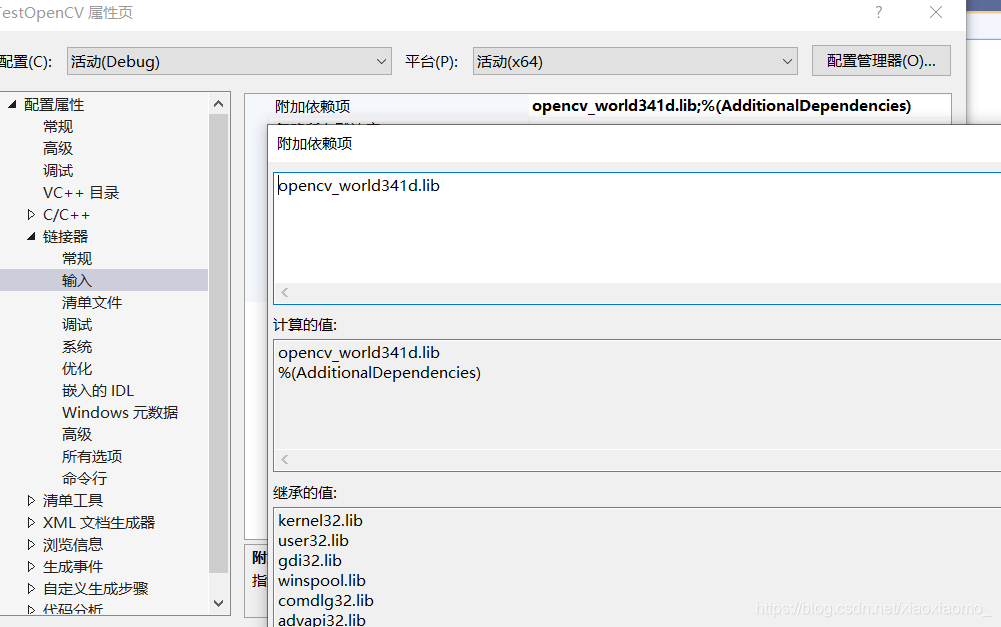Screen dimensions: 1001x627
Task: Open the 配置 (Debug) dropdown
Action: 229,61
